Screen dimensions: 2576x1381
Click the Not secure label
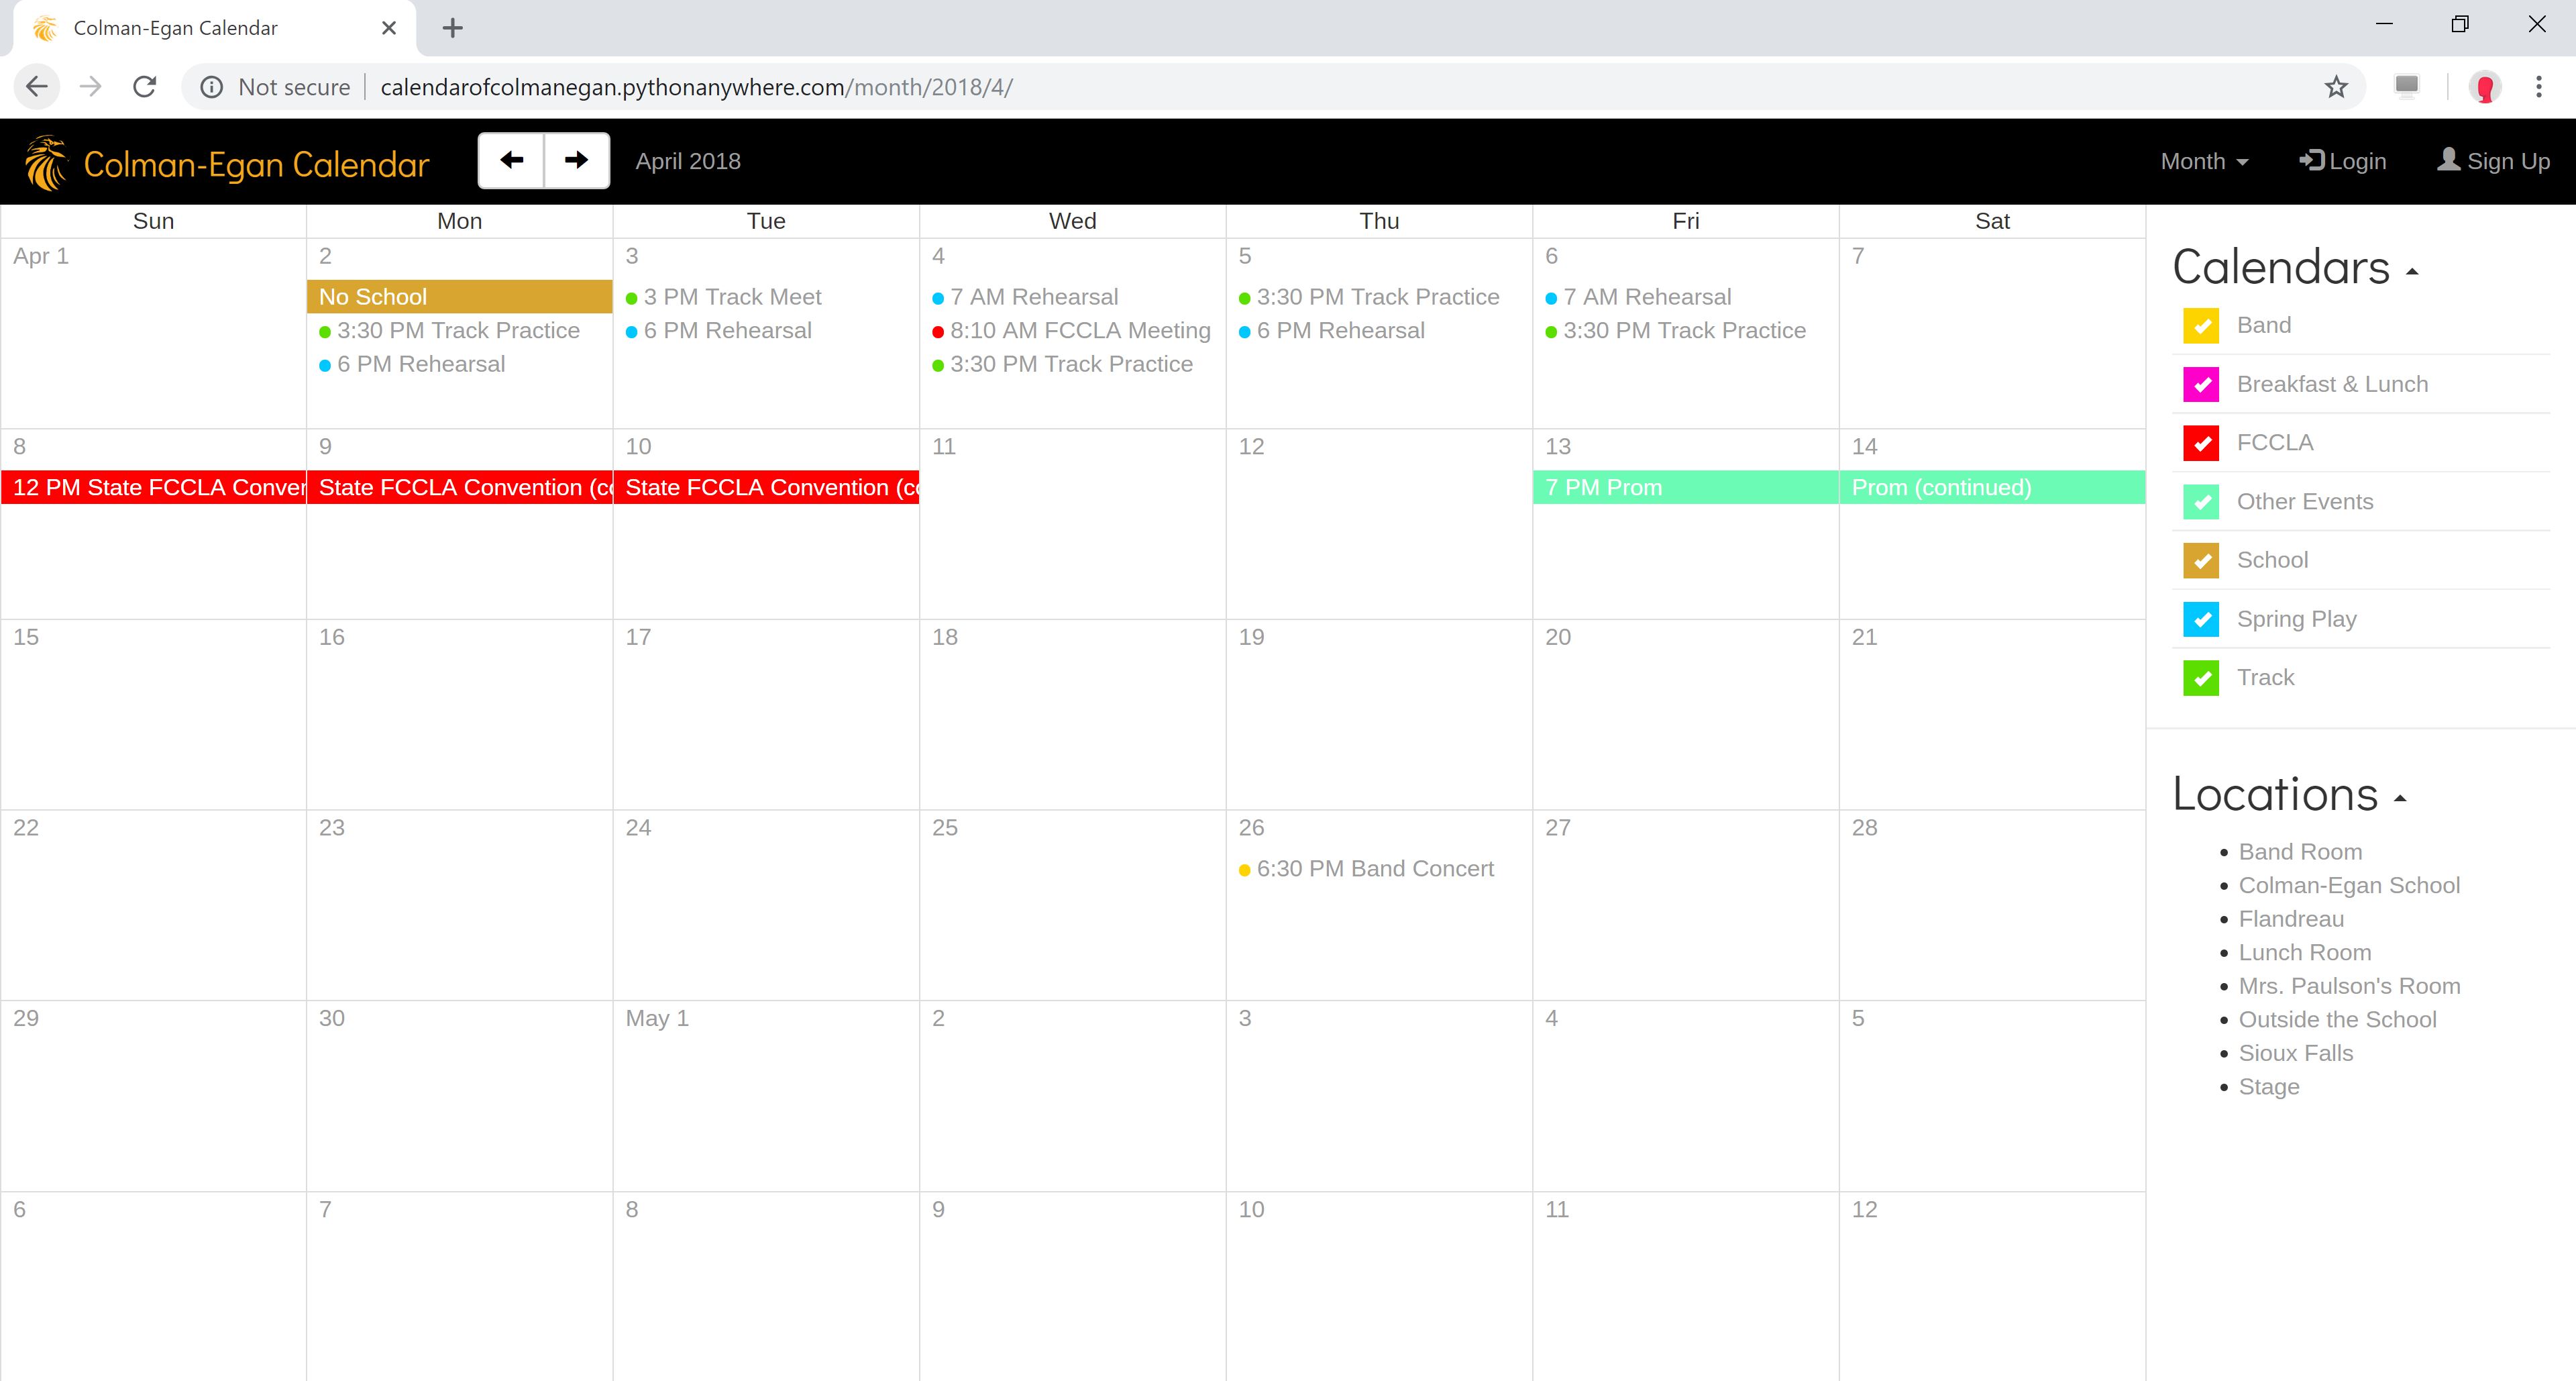pyautogui.click(x=293, y=86)
